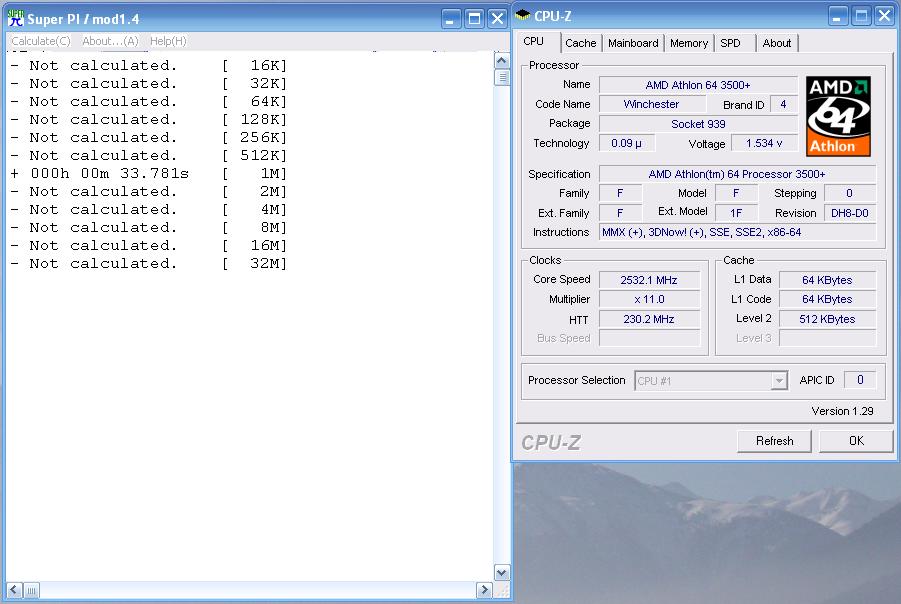Click the 'Not calculated' 32M row

(148, 263)
